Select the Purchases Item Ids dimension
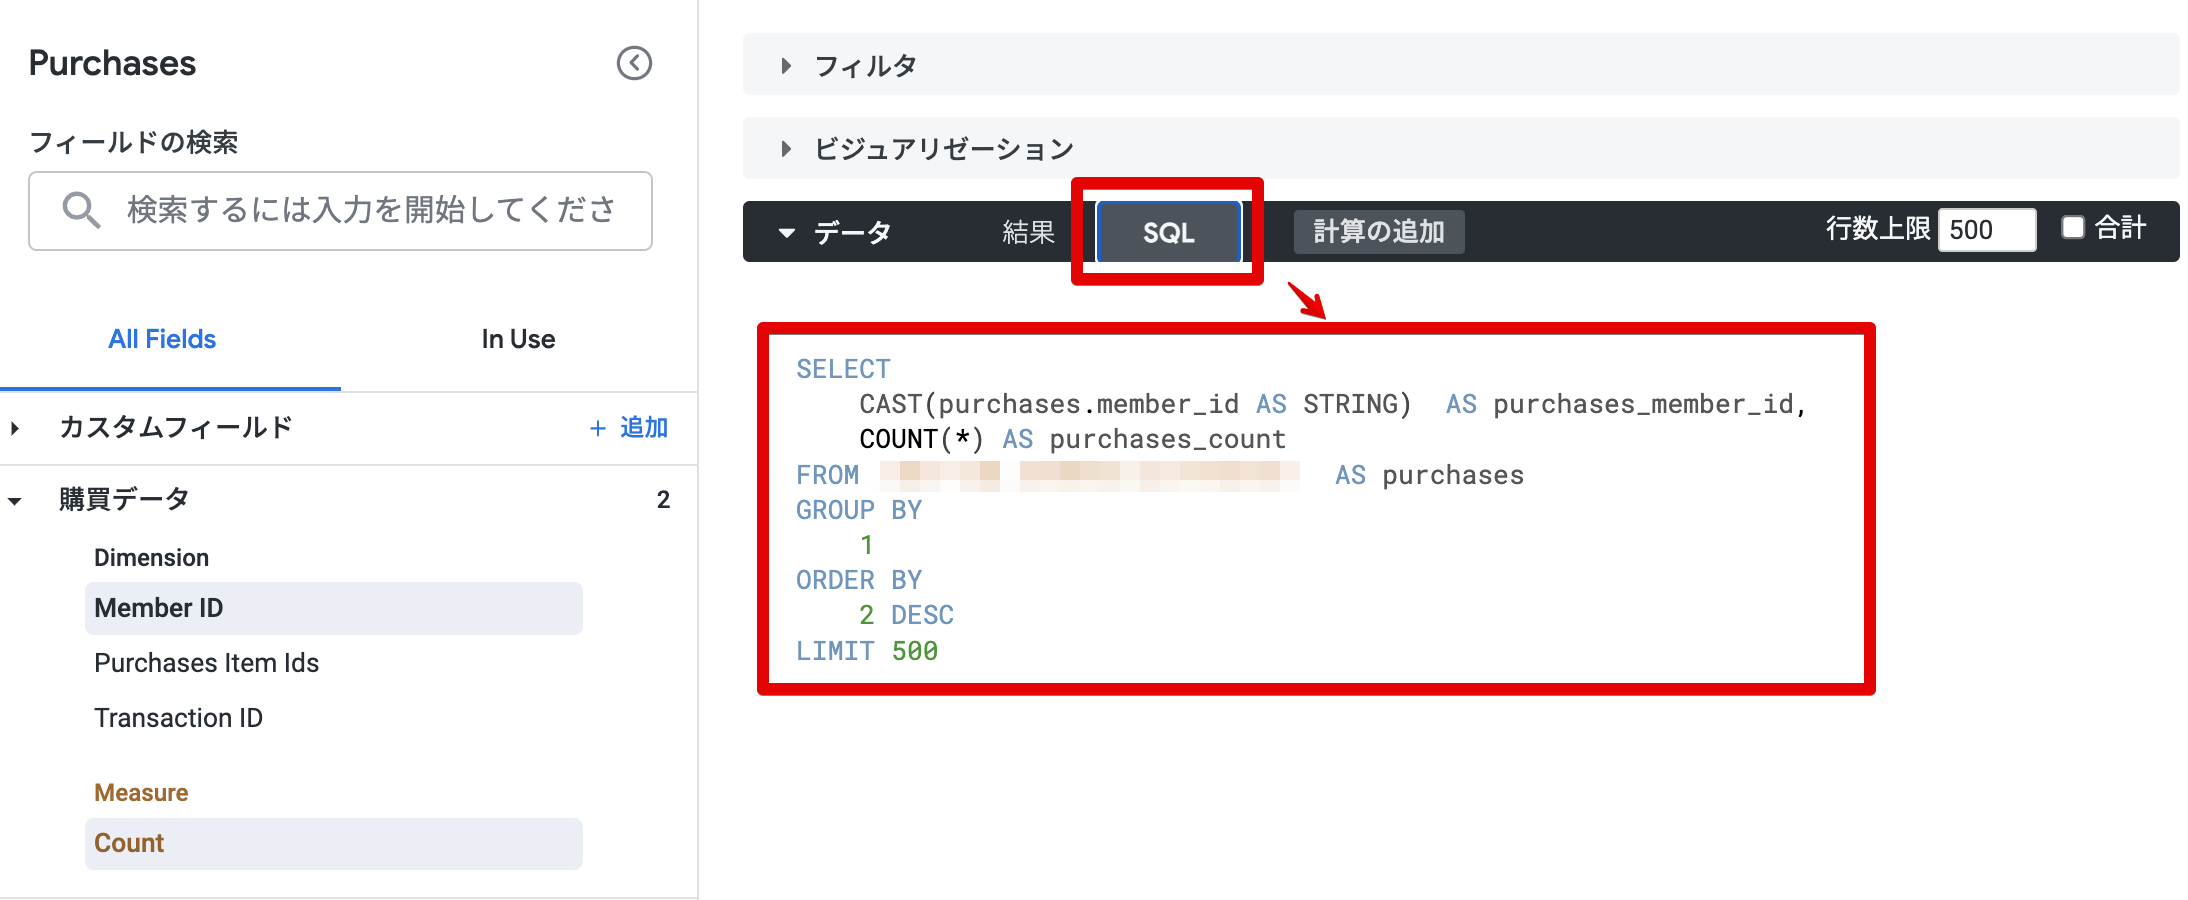Image resolution: width=2188 pixels, height=900 pixels. pos(206,663)
